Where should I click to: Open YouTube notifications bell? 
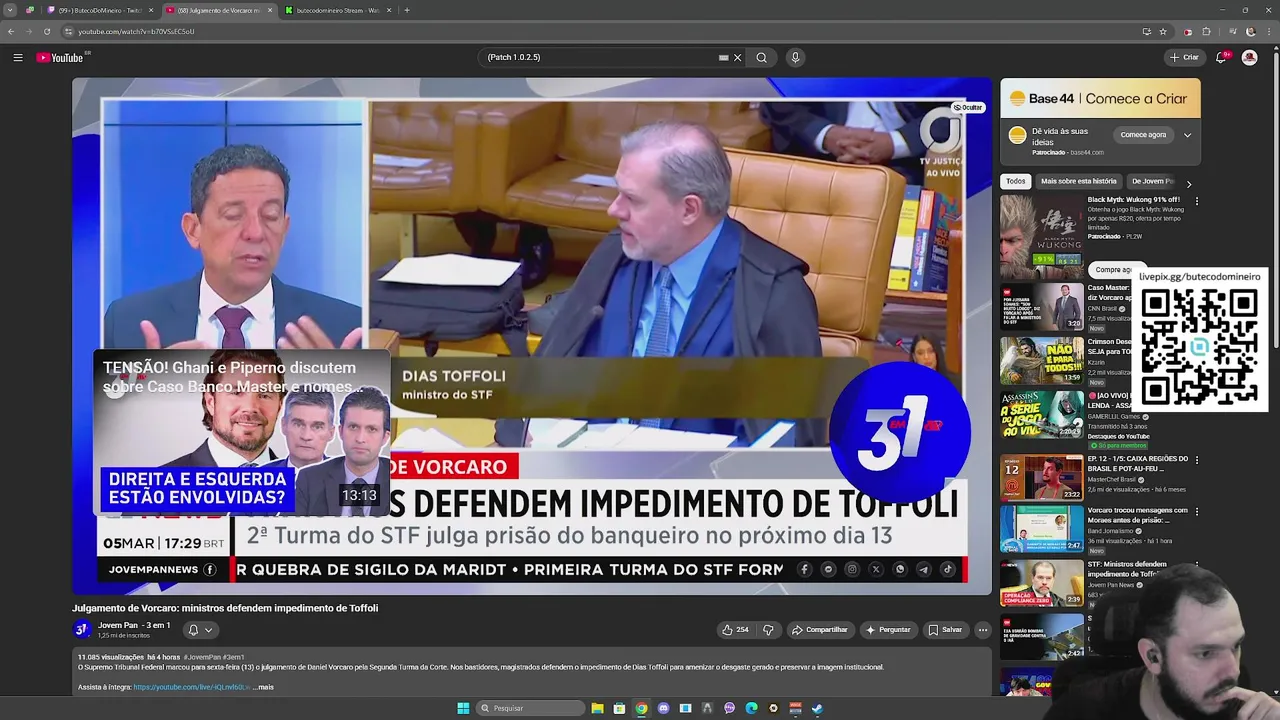(1221, 58)
